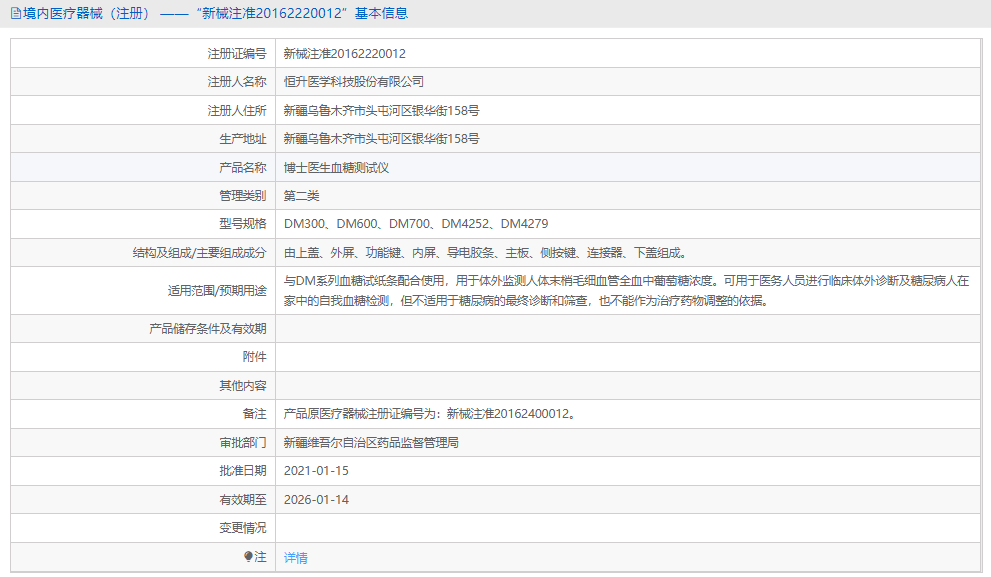Click the lightbulb icon beside 注

click(x=248, y=556)
